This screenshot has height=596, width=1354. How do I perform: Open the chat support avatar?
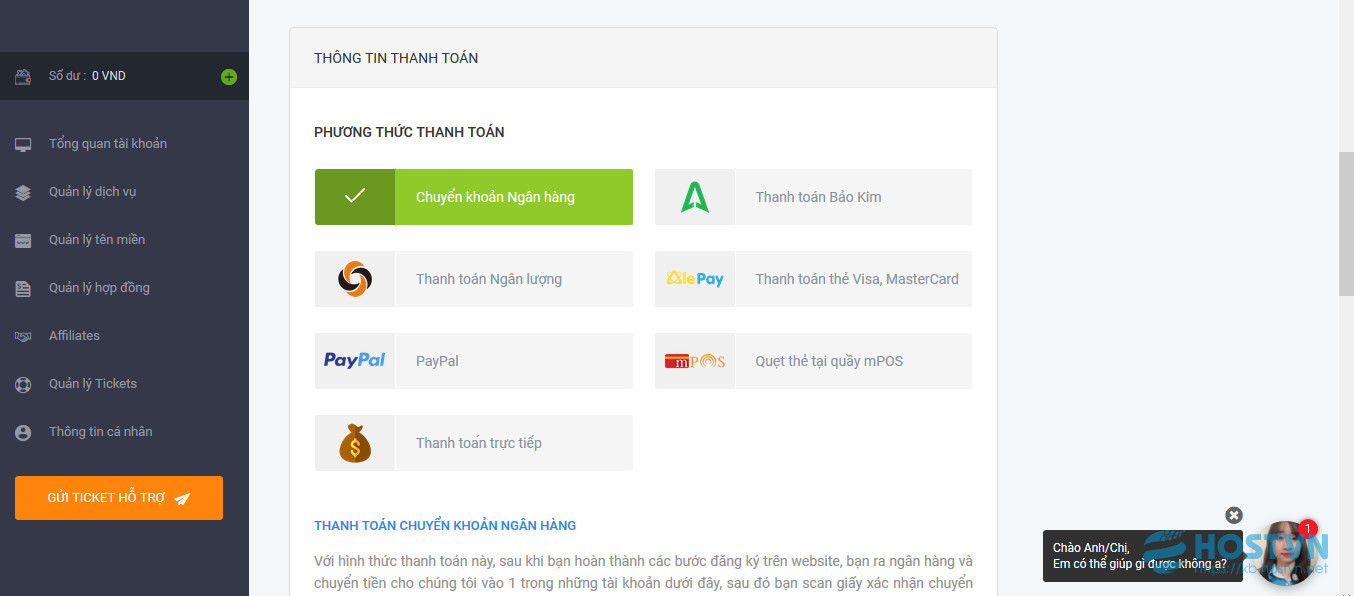coord(1285,553)
